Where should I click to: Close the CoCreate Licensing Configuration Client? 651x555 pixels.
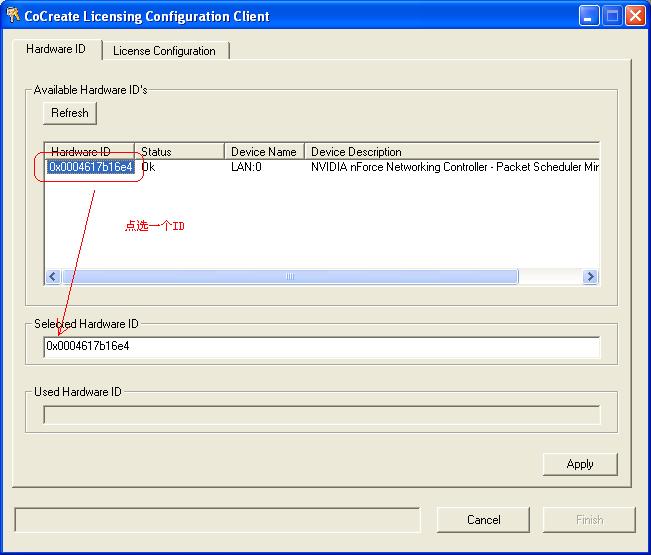click(636, 16)
